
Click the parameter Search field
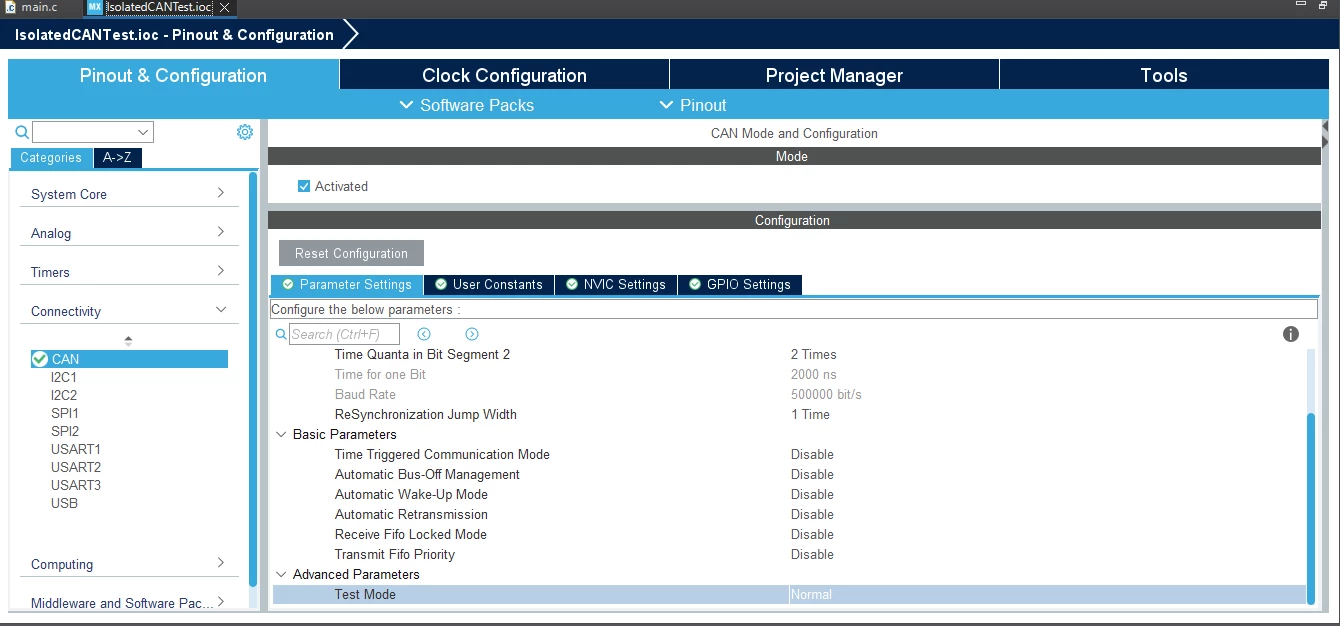pyautogui.click(x=344, y=334)
